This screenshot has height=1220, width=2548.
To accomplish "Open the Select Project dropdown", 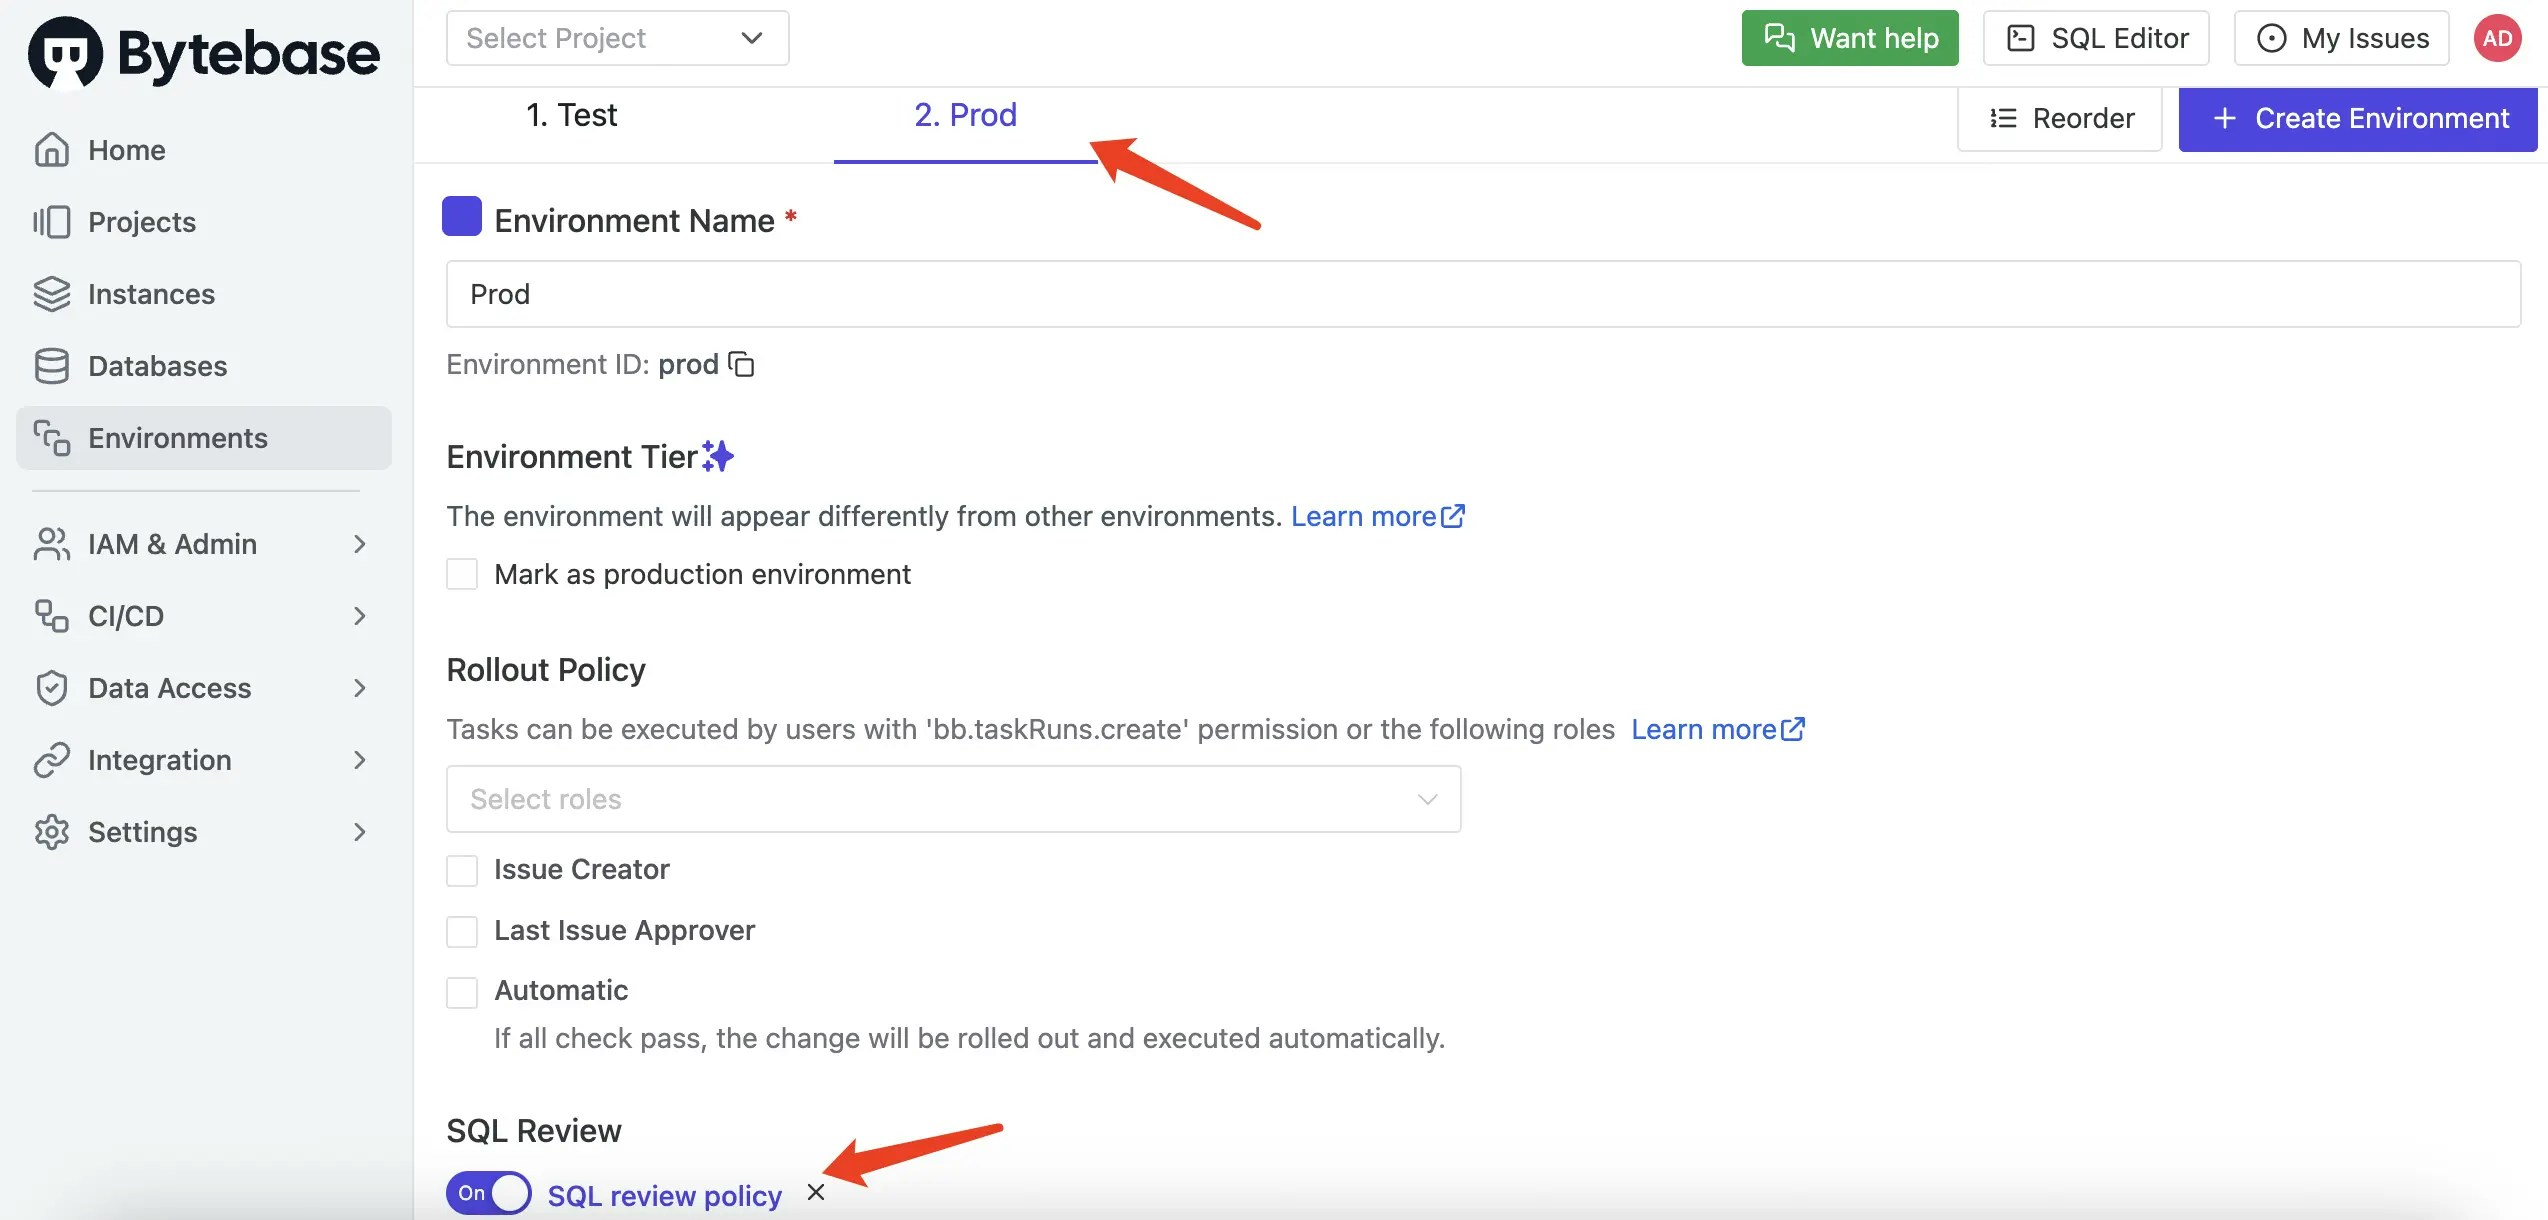I will tap(617, 38).
